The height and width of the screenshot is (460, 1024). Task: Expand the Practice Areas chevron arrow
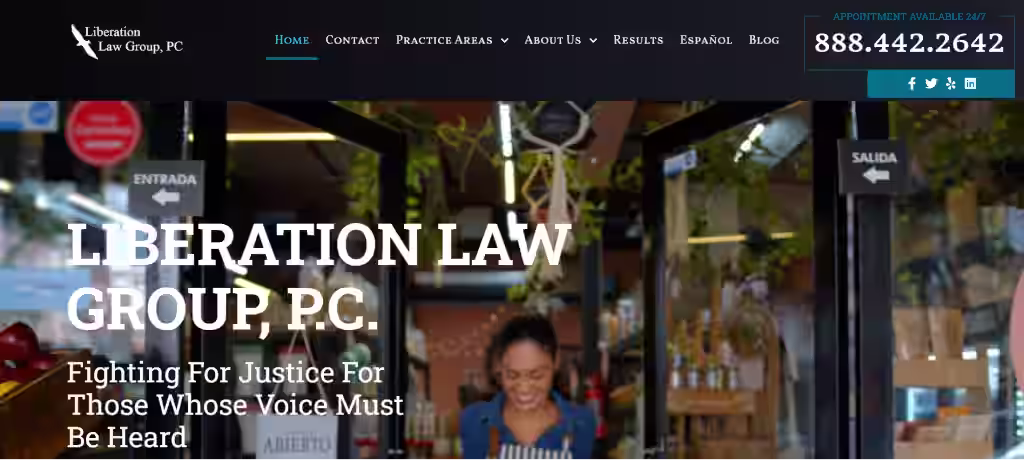504,41
